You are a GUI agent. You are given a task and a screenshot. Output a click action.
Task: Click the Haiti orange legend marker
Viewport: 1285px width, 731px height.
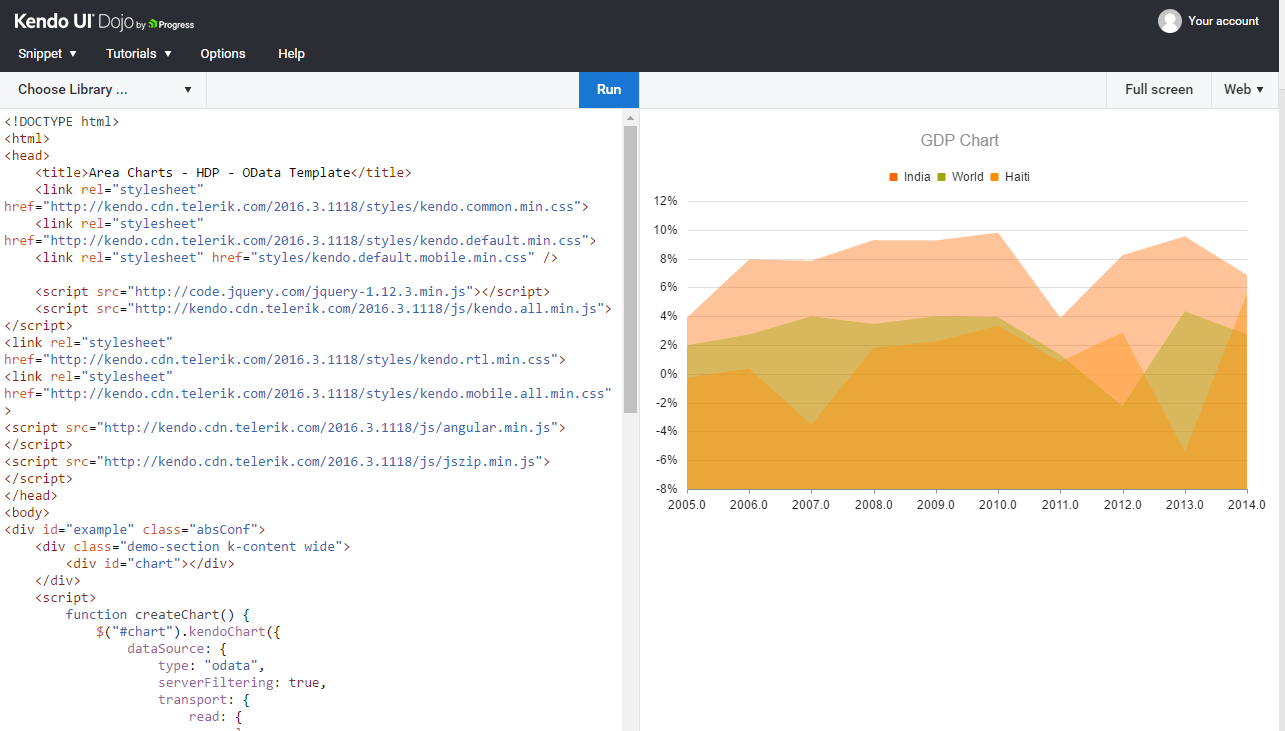(x=995, y=177)
